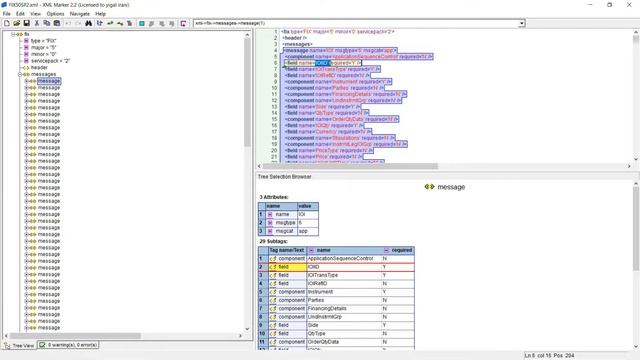Screen dimensions: 640x360
Task: Click the Instrument cell in Subtags table
Action: pos(344,292)
